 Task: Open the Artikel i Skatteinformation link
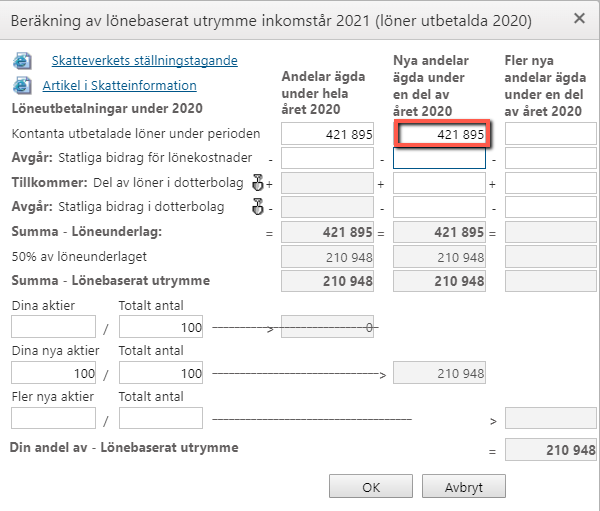point(119,85)
